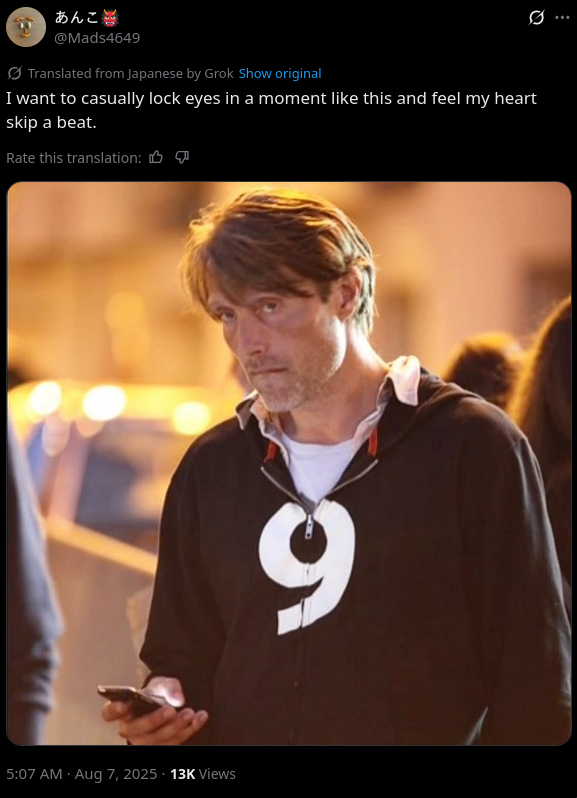The image size is (577, 798).
Task: Click the 13K view count
Action: [183, 774]
